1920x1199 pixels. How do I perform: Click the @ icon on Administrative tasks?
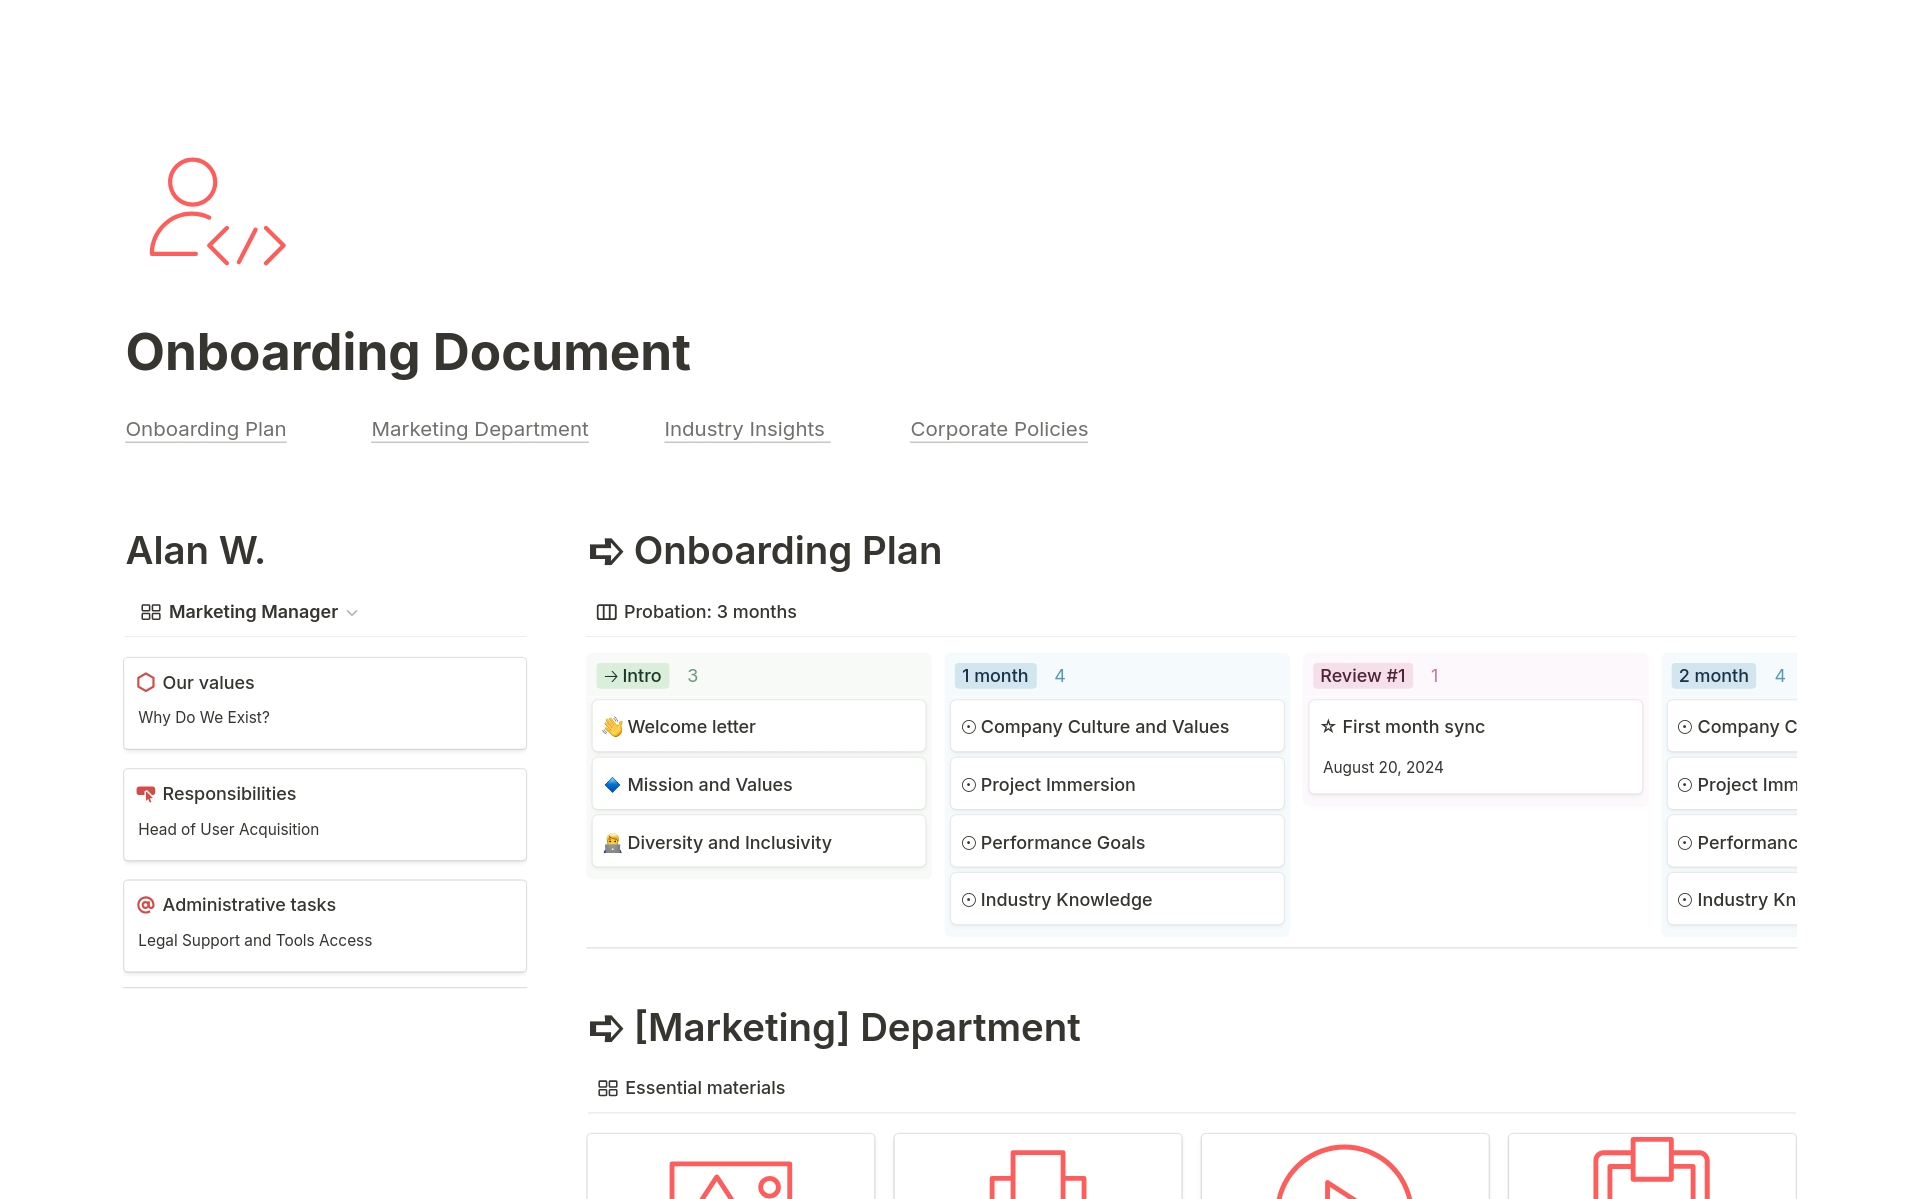click(146, 905)
